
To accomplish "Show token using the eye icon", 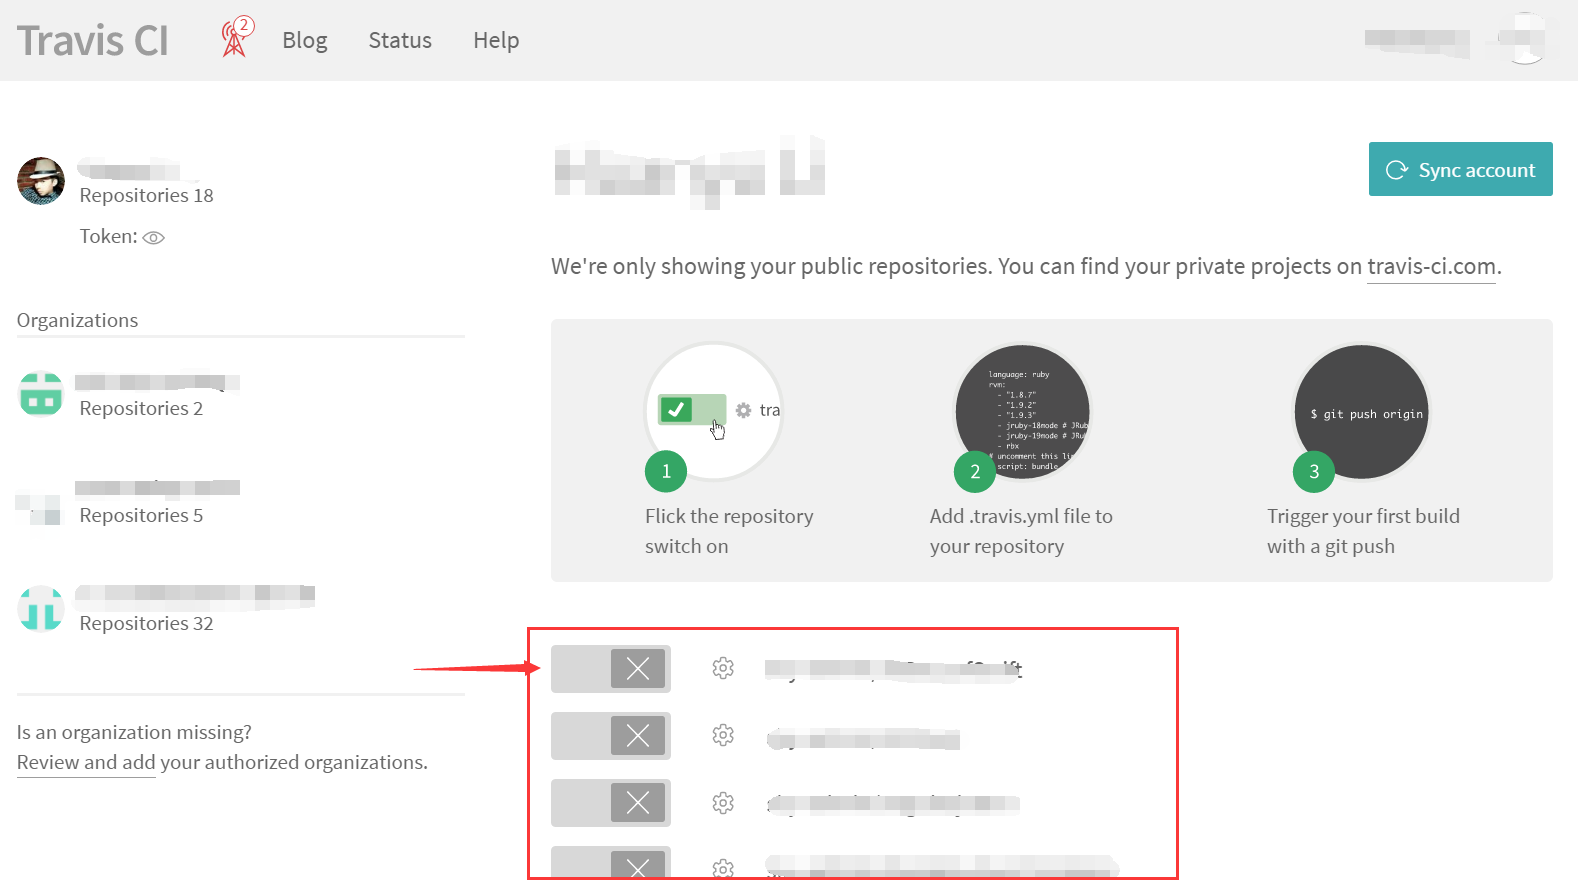I will (153, 238).
